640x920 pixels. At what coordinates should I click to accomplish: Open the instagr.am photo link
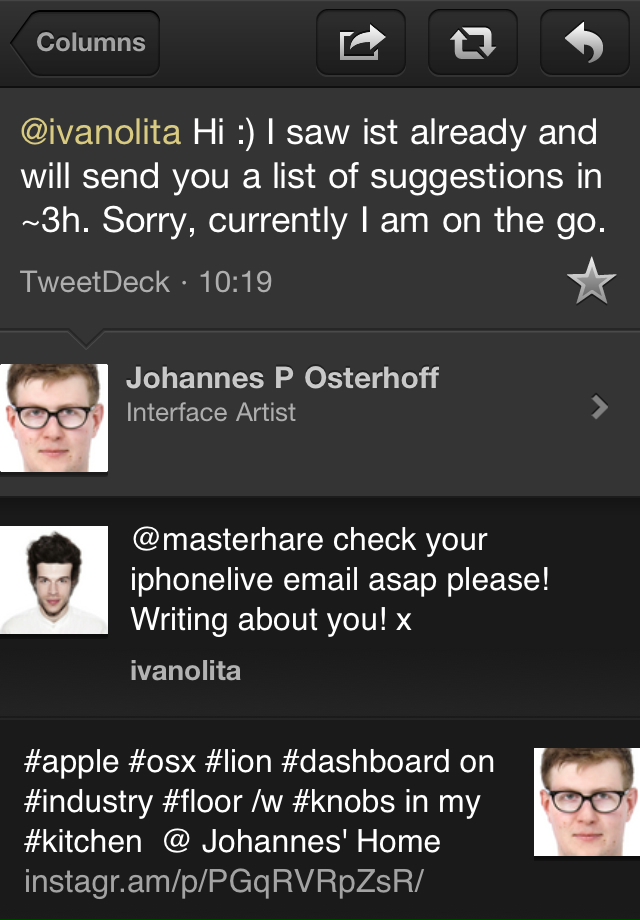pos(224,882)
